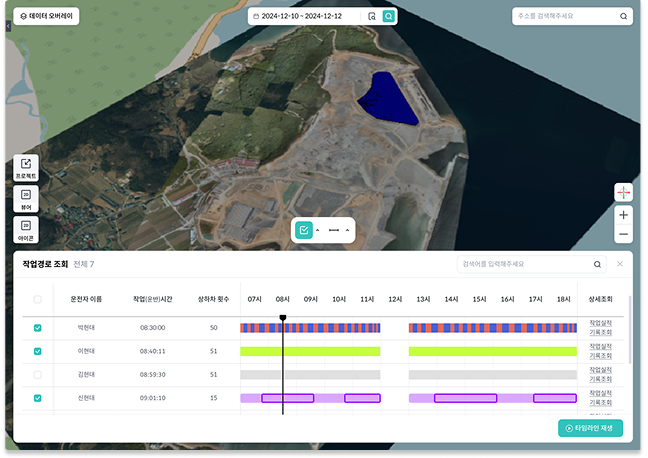Click the 운전자 이름 column header
Viewport: 648px width, 458px height.
click(x=86, y=299)
